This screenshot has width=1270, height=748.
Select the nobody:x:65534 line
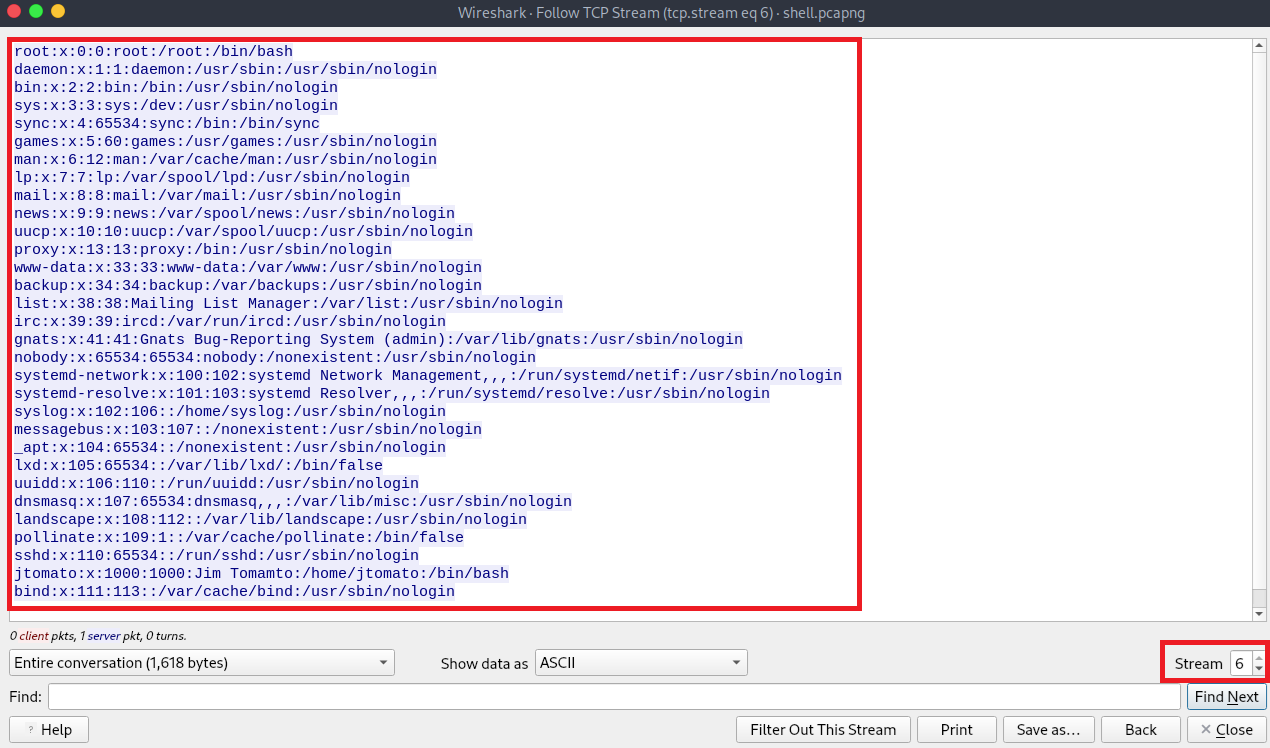[275, 357]
